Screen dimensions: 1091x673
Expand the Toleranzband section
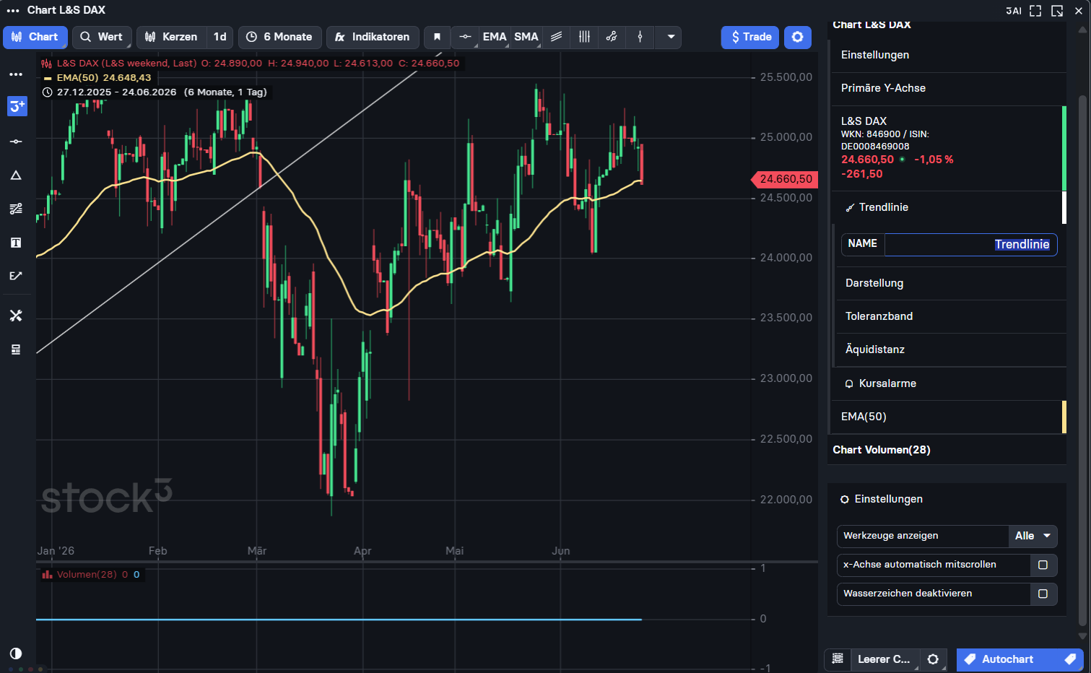950,317
